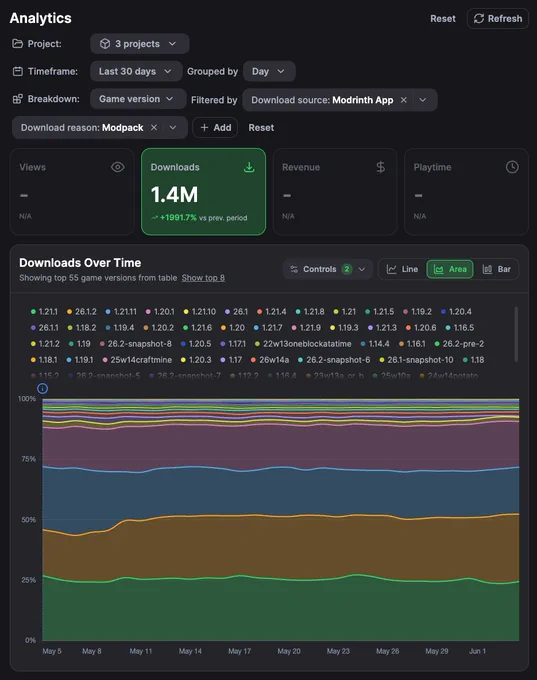Click the folder icon next to Project

point(17,44)
